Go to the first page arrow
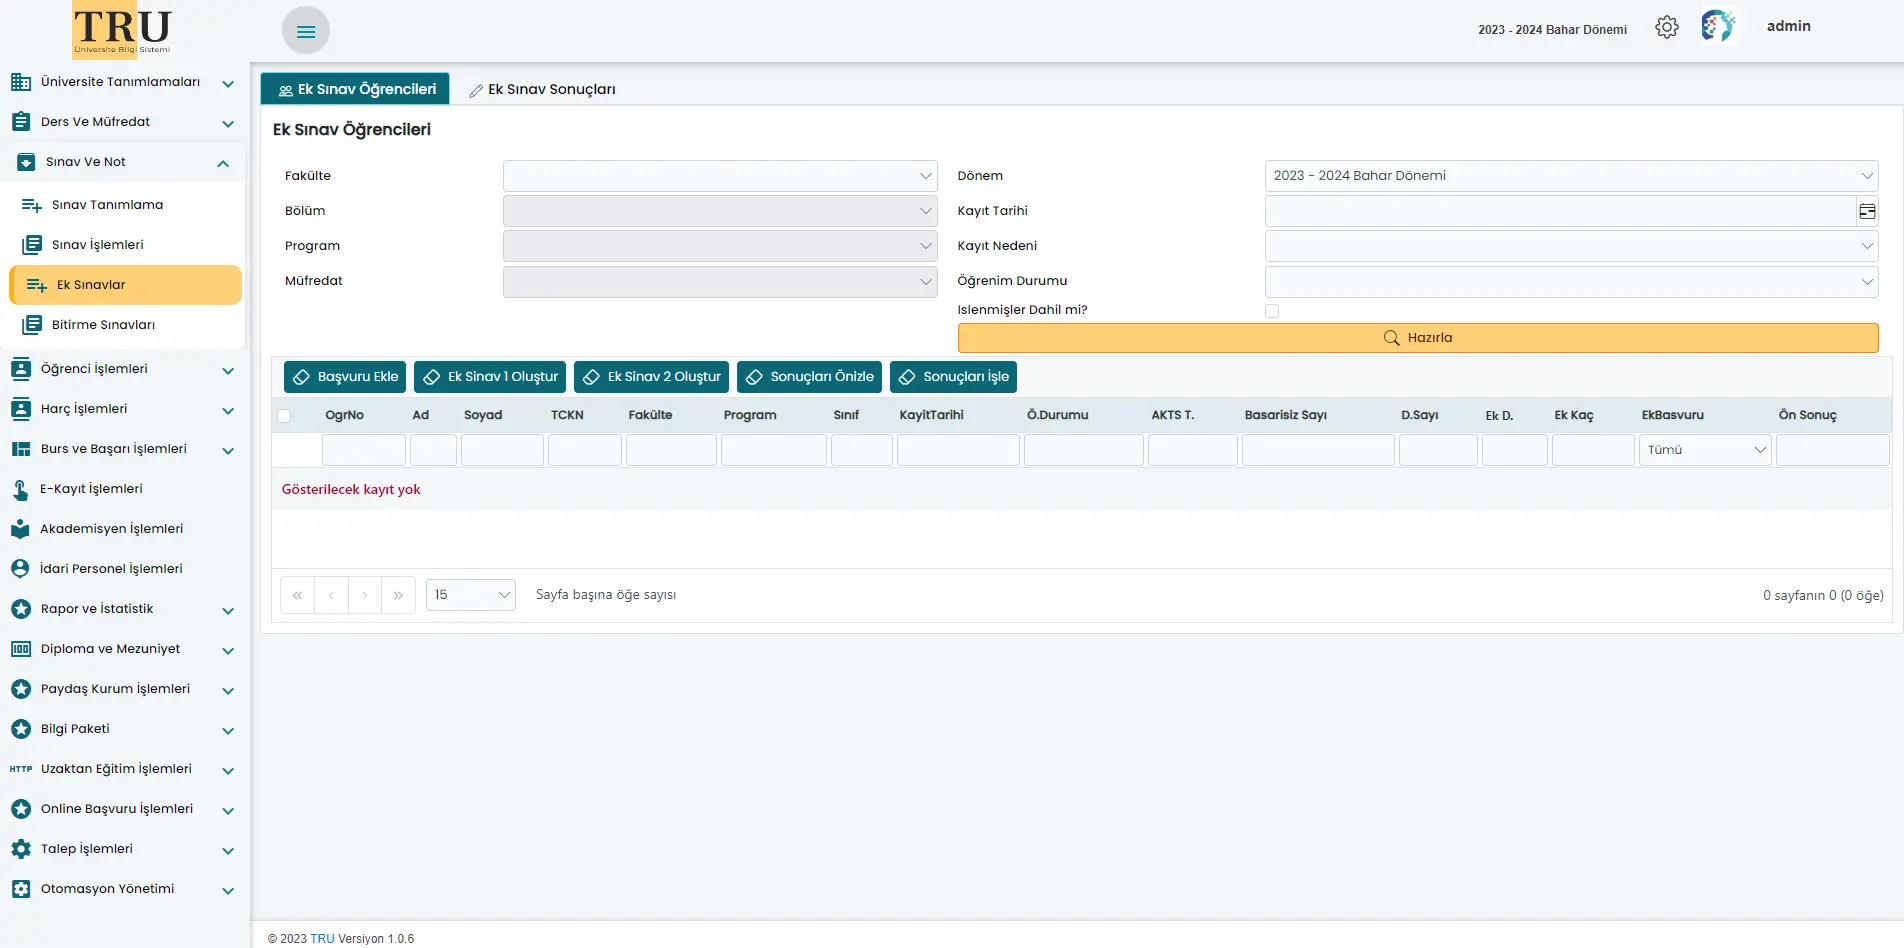The image size is (1904, 948). click(x=297, y=595)
